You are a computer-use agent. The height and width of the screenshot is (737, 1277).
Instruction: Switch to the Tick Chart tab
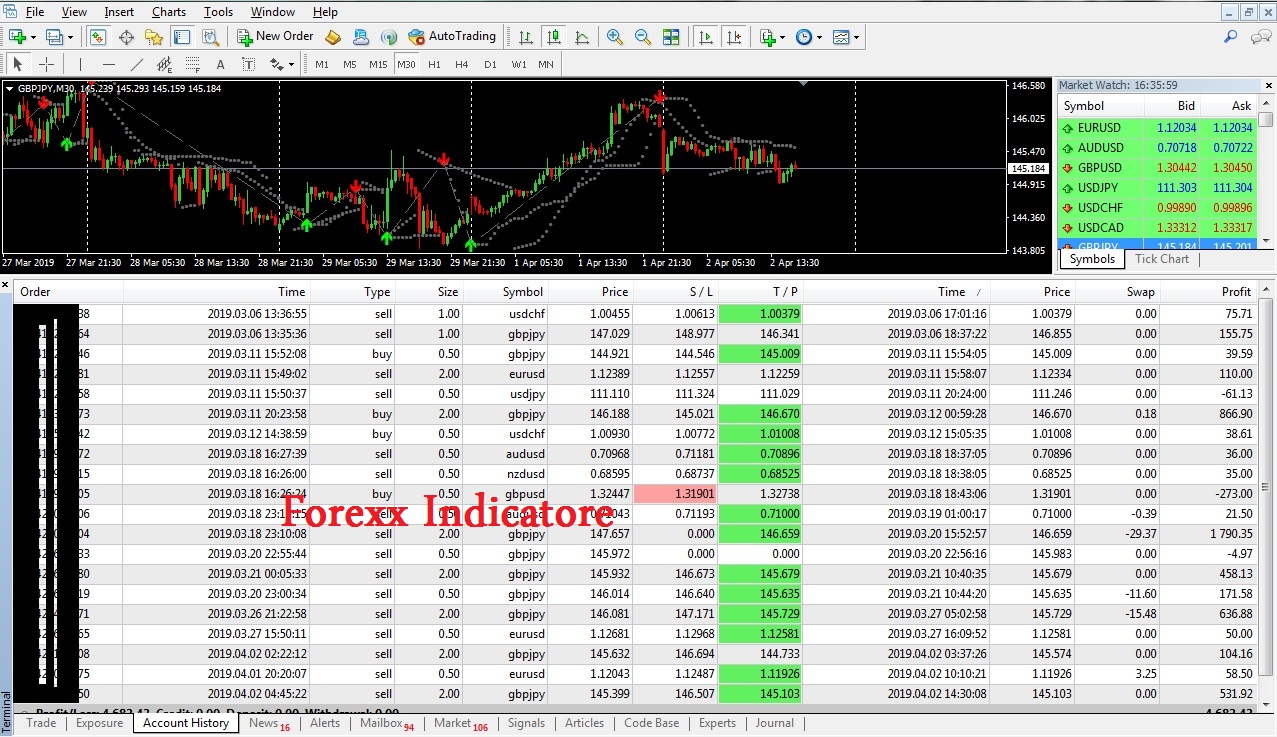pos(1161,259)
